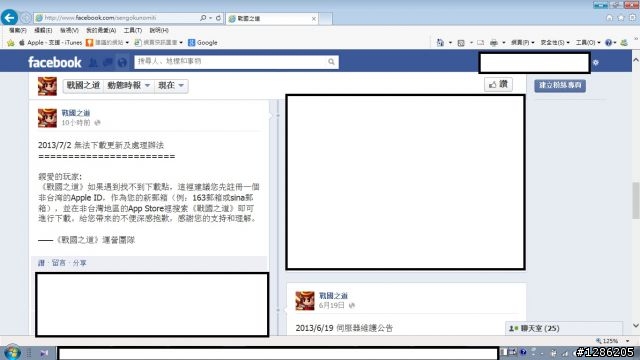
Task: Open the 我的最愛(A) menu
Action: click(101, 31)
